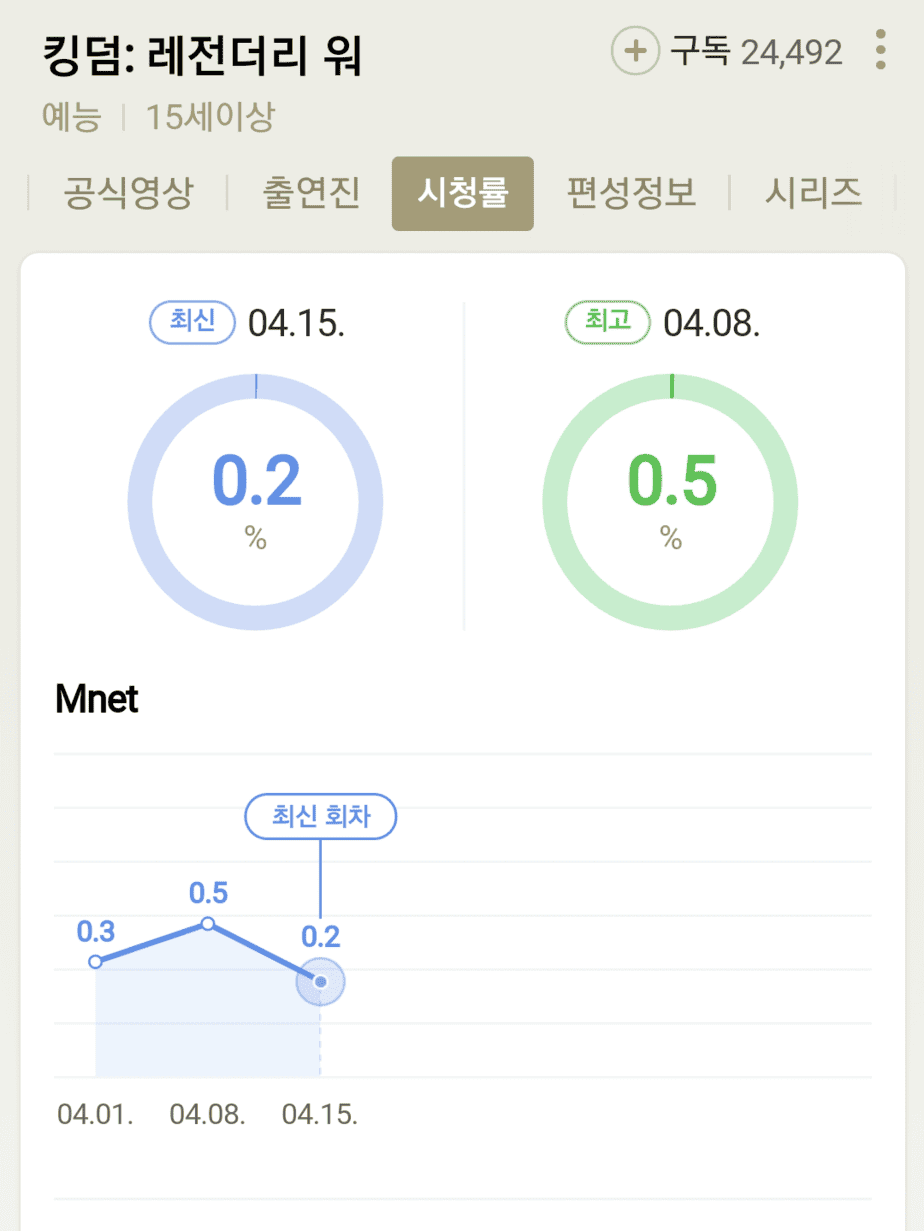Image resolution: width=924 pixels, height=1231 pixels.
Task: Tap the plus subscribe icon
Action: click(x=635, y=51)
